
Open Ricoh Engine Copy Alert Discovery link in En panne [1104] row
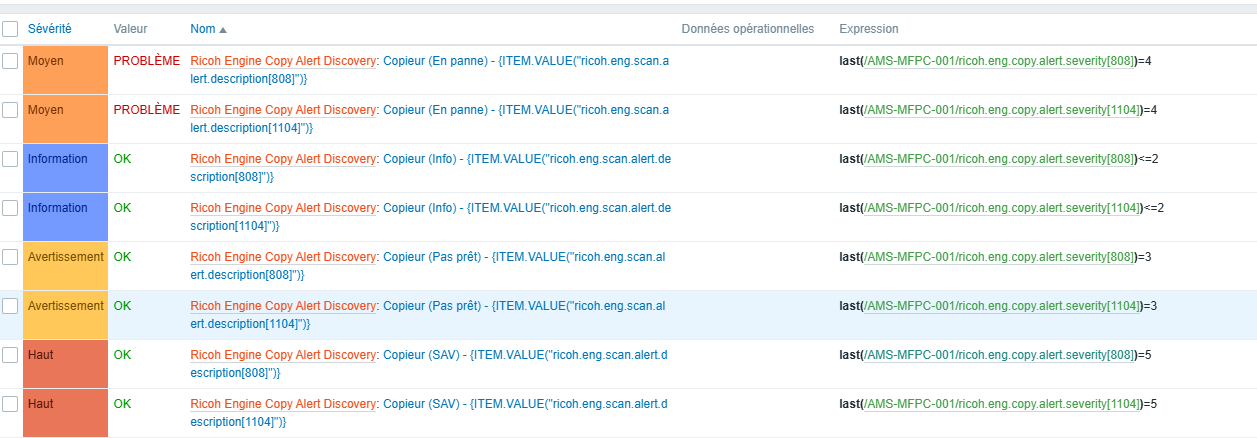point(283,110)
